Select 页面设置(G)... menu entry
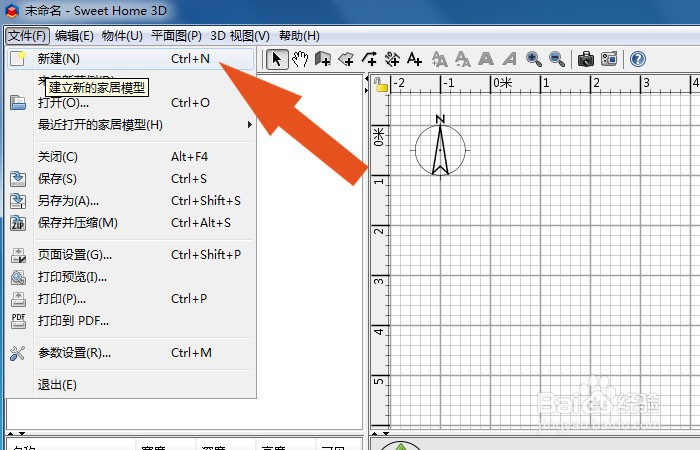700x450 pixels. (130, 255)
